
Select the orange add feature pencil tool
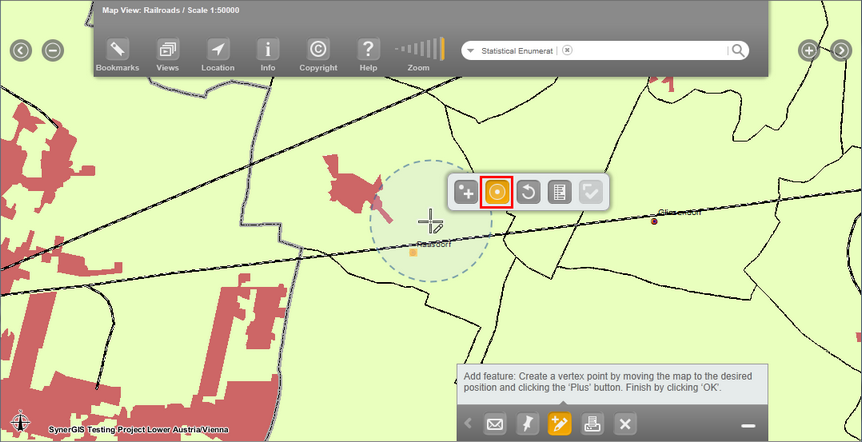(x=560, y=424)
